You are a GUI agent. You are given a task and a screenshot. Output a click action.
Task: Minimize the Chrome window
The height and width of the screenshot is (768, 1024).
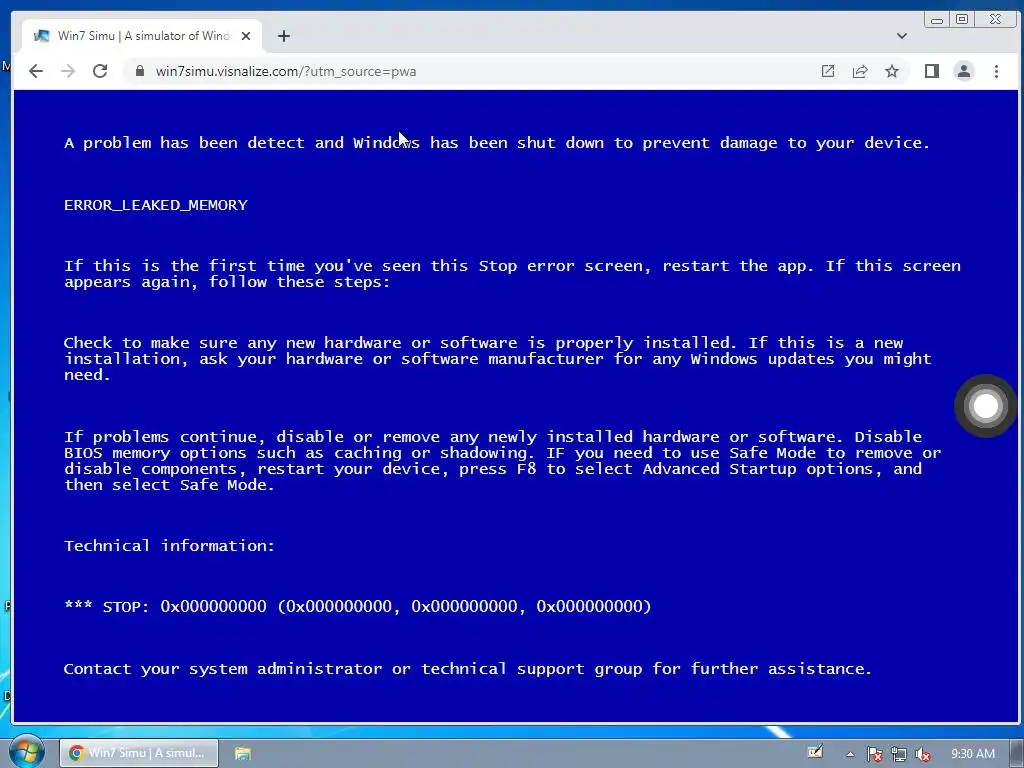(937, 20)
